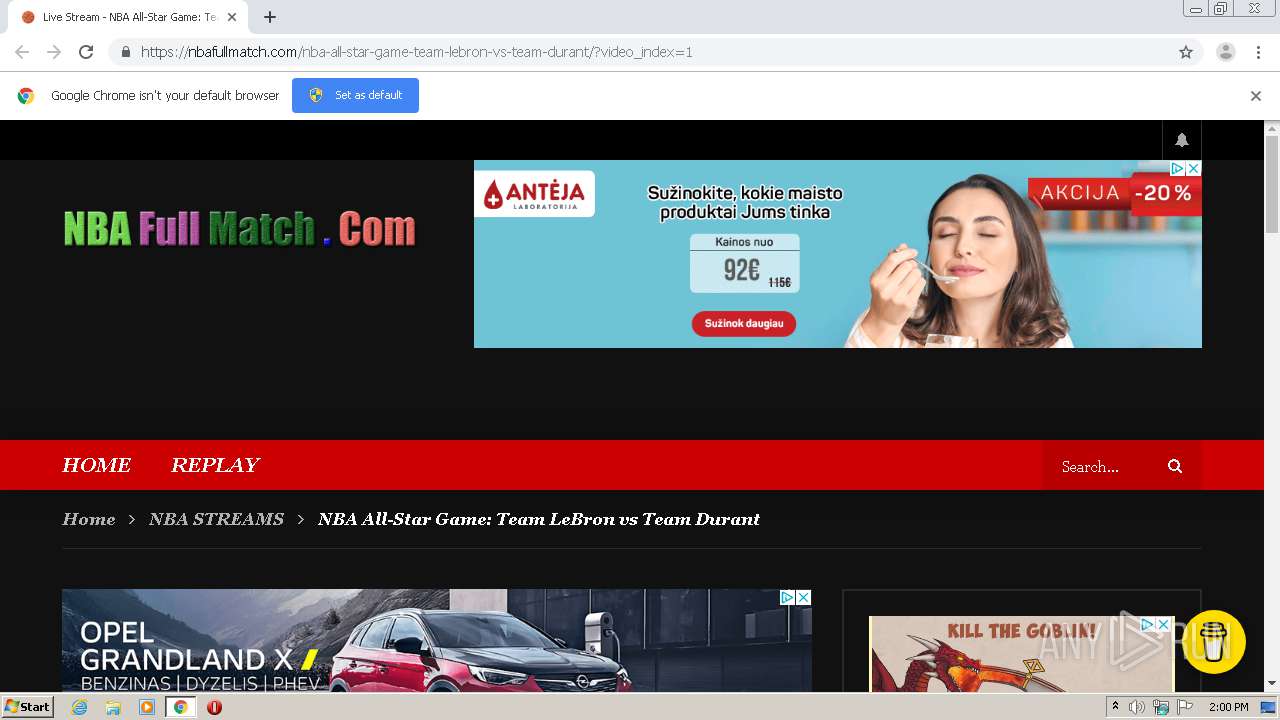Close the Opel Grandland ad
Screen dimensions: 1280x720
pos(803,597)
